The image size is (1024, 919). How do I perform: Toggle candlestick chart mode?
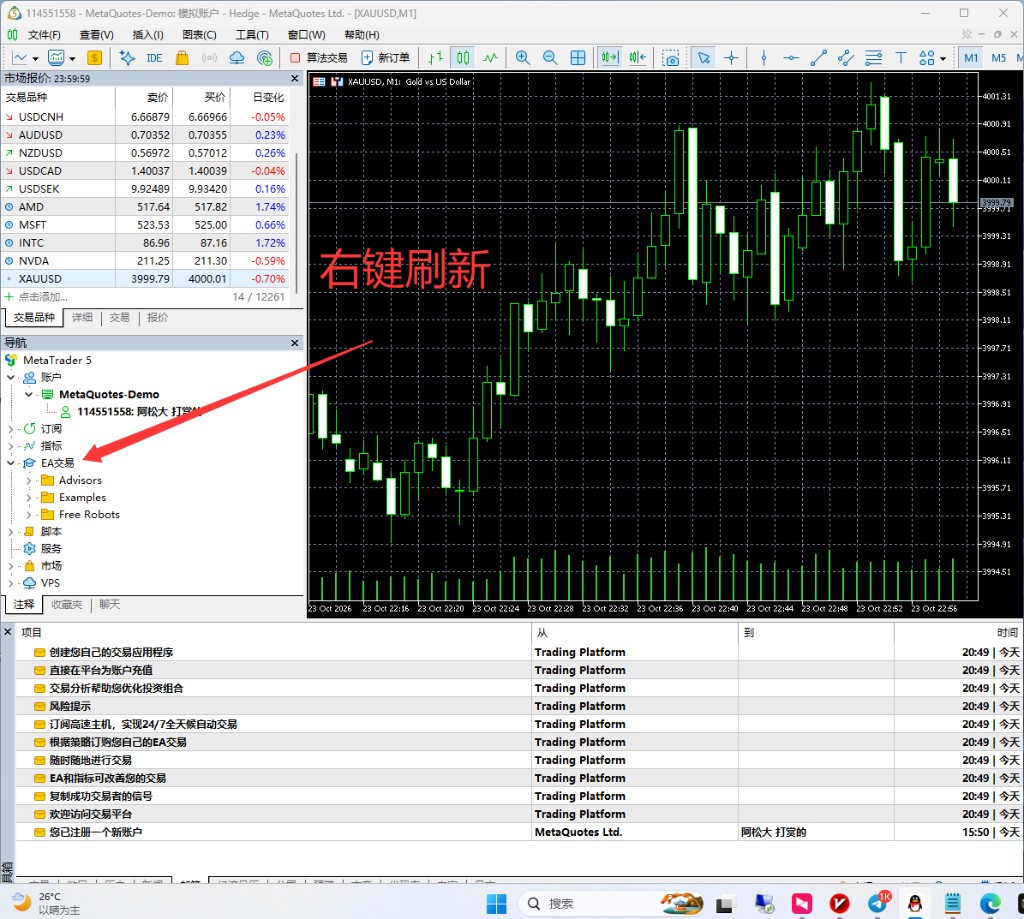[463, 58]
